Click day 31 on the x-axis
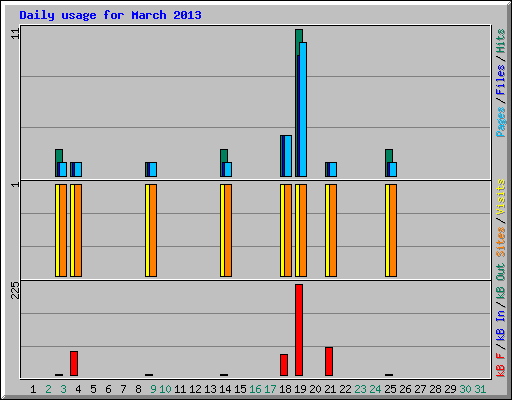512x400 pixels. click(480, 389)
